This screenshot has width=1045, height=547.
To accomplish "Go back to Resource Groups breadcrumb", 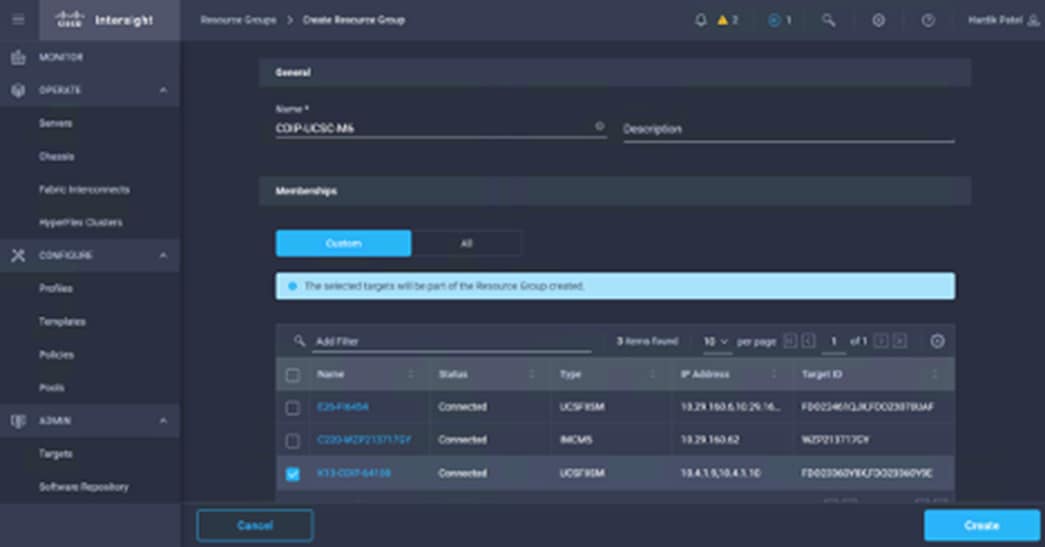I will click(238, 20).
